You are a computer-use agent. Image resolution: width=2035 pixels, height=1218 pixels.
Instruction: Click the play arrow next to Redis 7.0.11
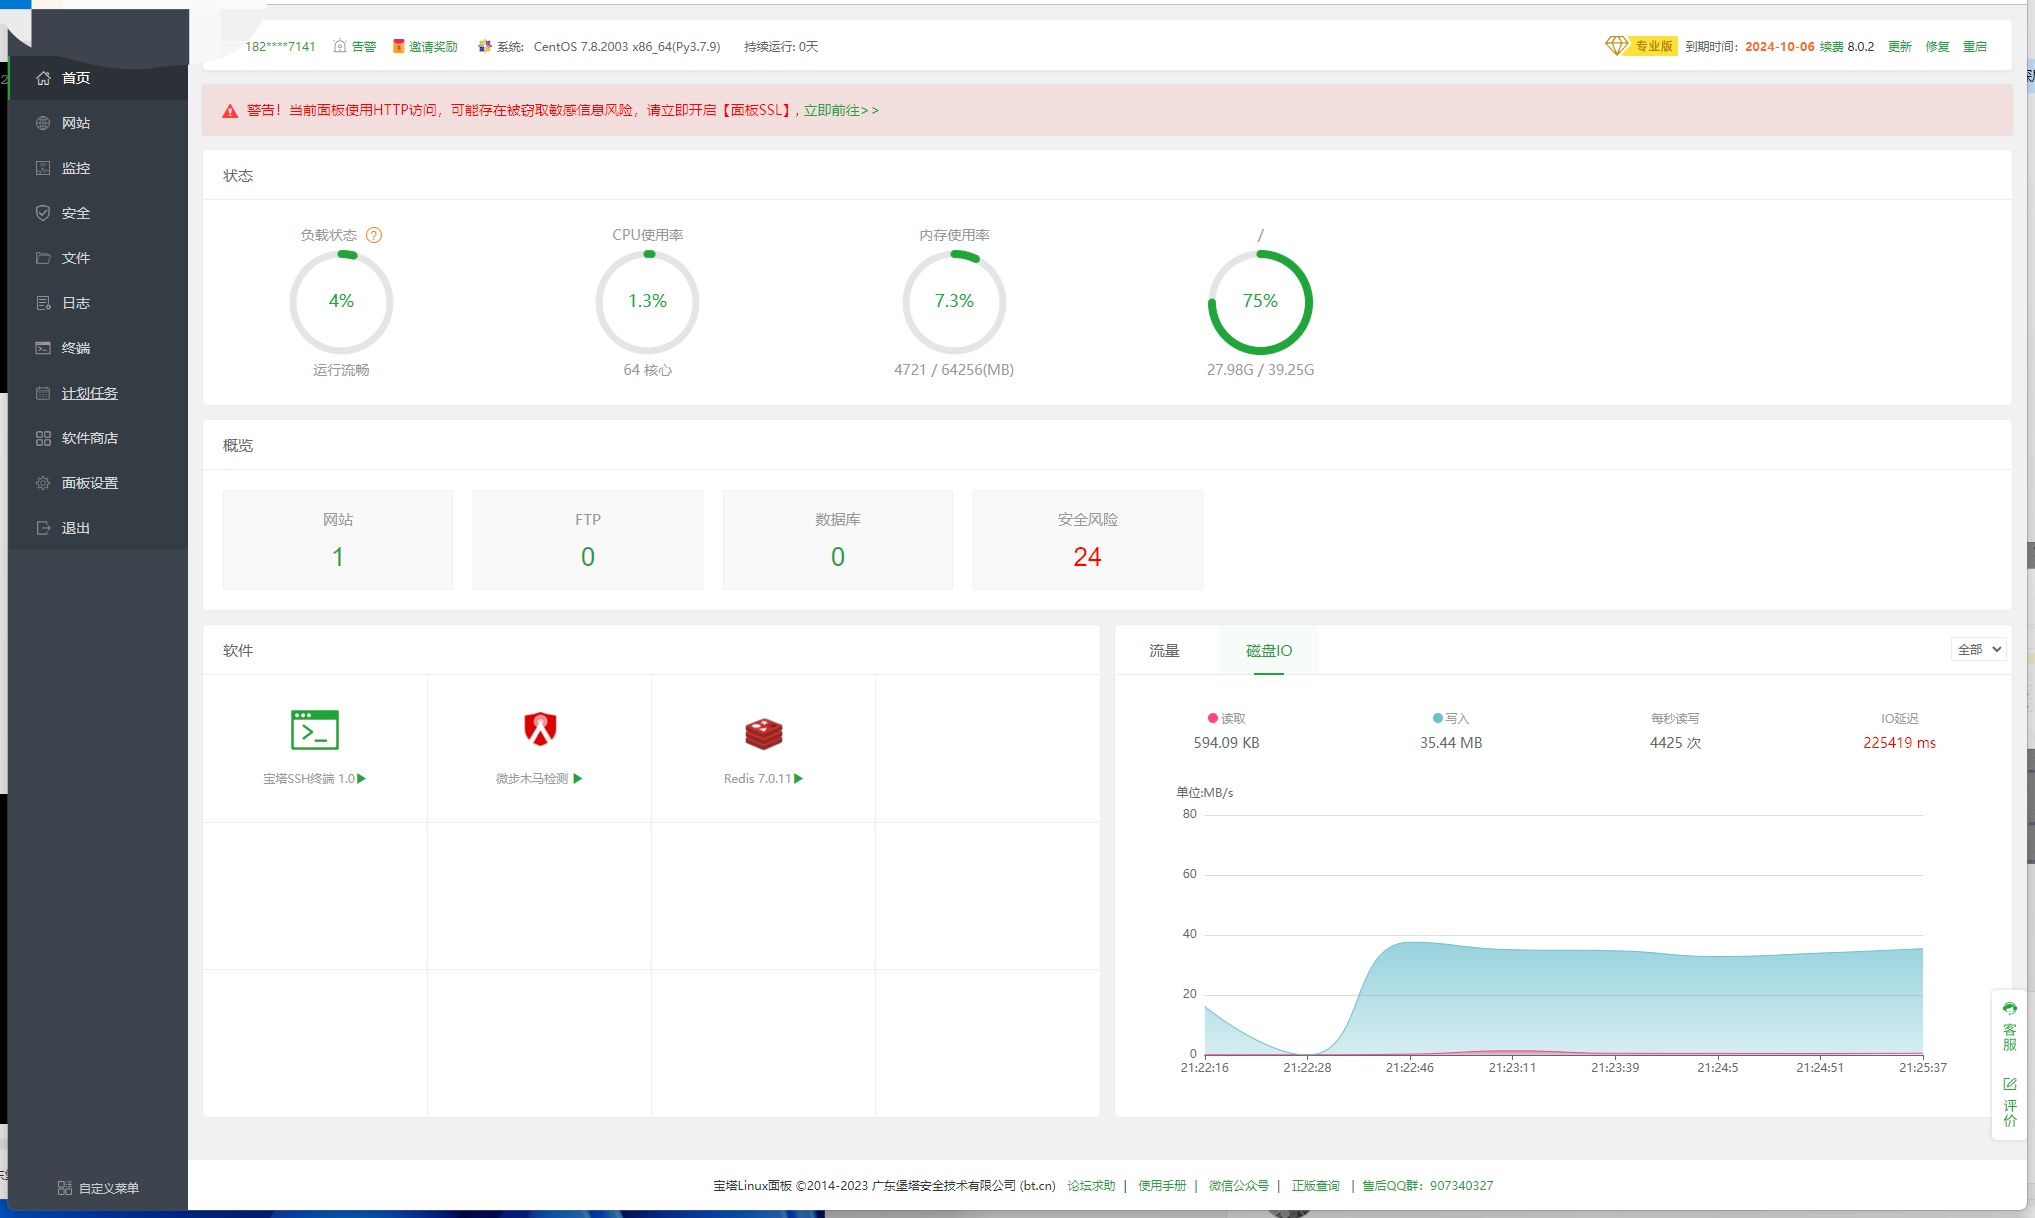[799, 778]
